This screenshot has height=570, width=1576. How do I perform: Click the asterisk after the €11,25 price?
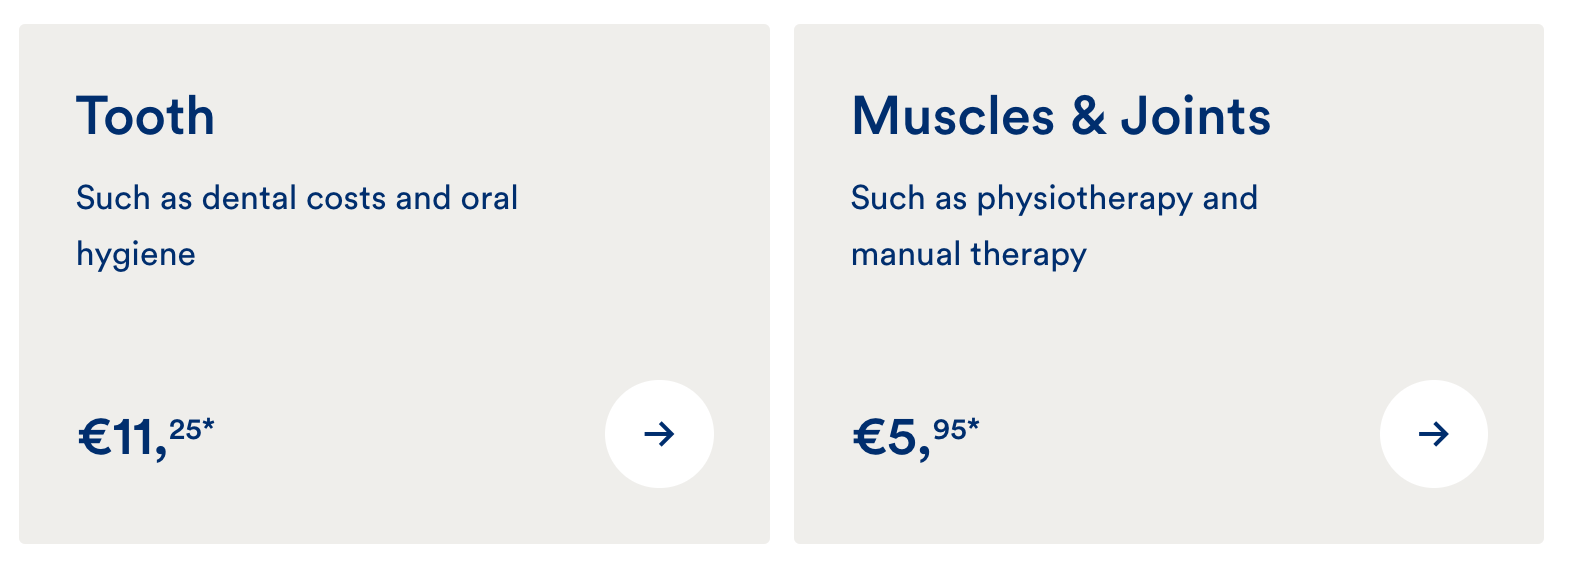208,426
